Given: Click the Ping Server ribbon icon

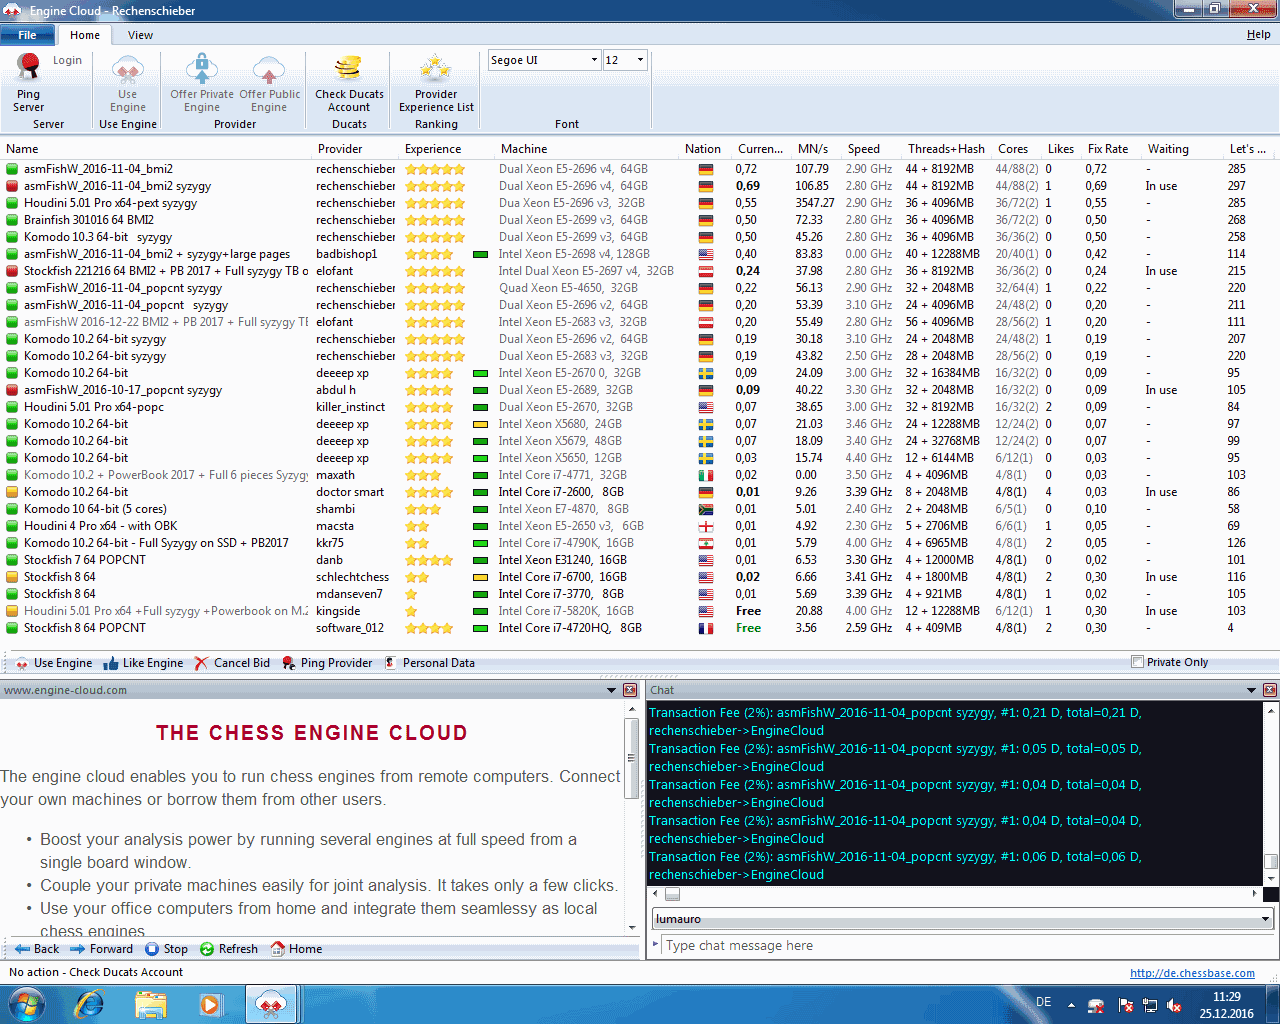Looking at the screenshot, I should 29,83.
